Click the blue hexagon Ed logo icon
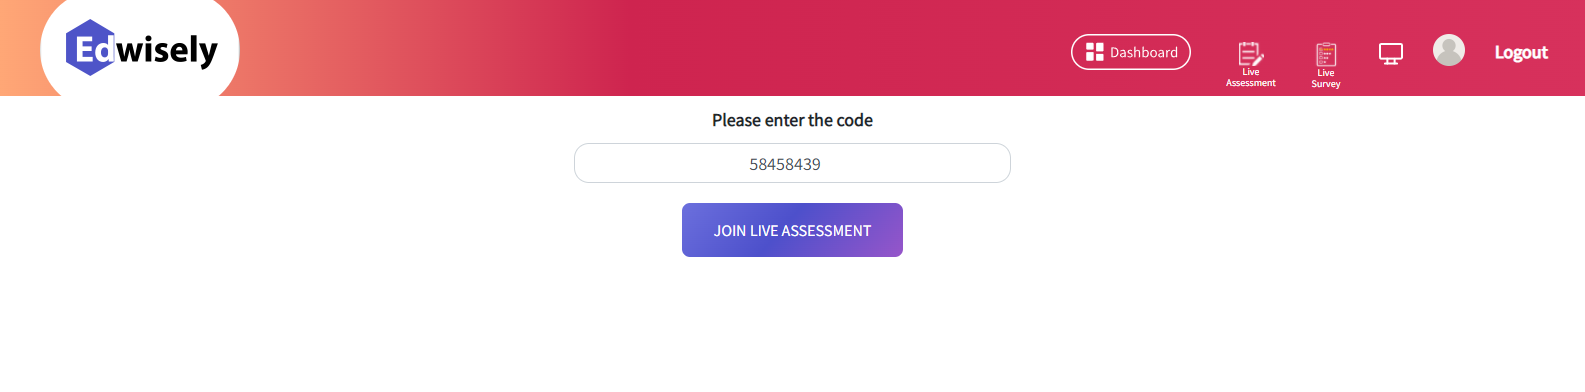Screen dimensions: 1585x392 coord(91,48)
